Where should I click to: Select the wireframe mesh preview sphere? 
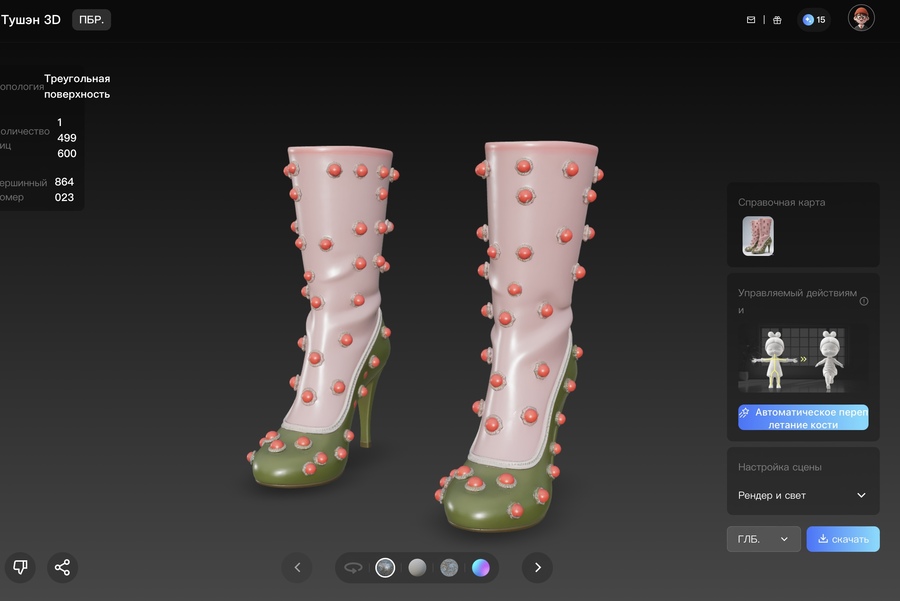[x=449, y=568]
